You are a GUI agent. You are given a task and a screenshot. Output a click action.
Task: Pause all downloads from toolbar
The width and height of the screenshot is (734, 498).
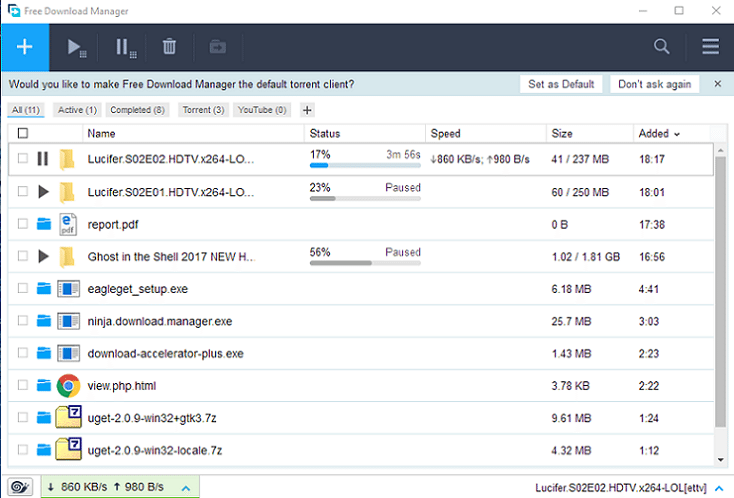(x=125, y=47)
